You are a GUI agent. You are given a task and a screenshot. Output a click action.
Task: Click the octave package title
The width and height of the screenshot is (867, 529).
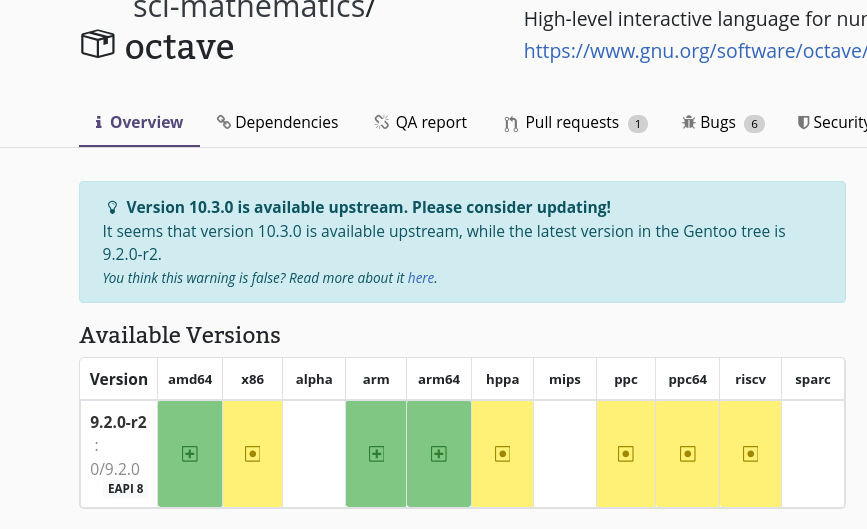point(179,47)
